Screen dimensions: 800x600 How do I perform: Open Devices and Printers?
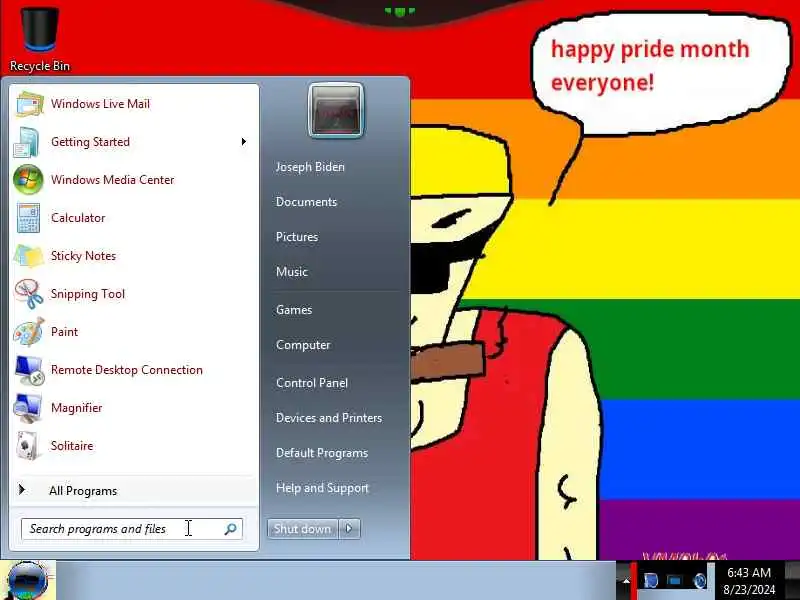point(329,418)
